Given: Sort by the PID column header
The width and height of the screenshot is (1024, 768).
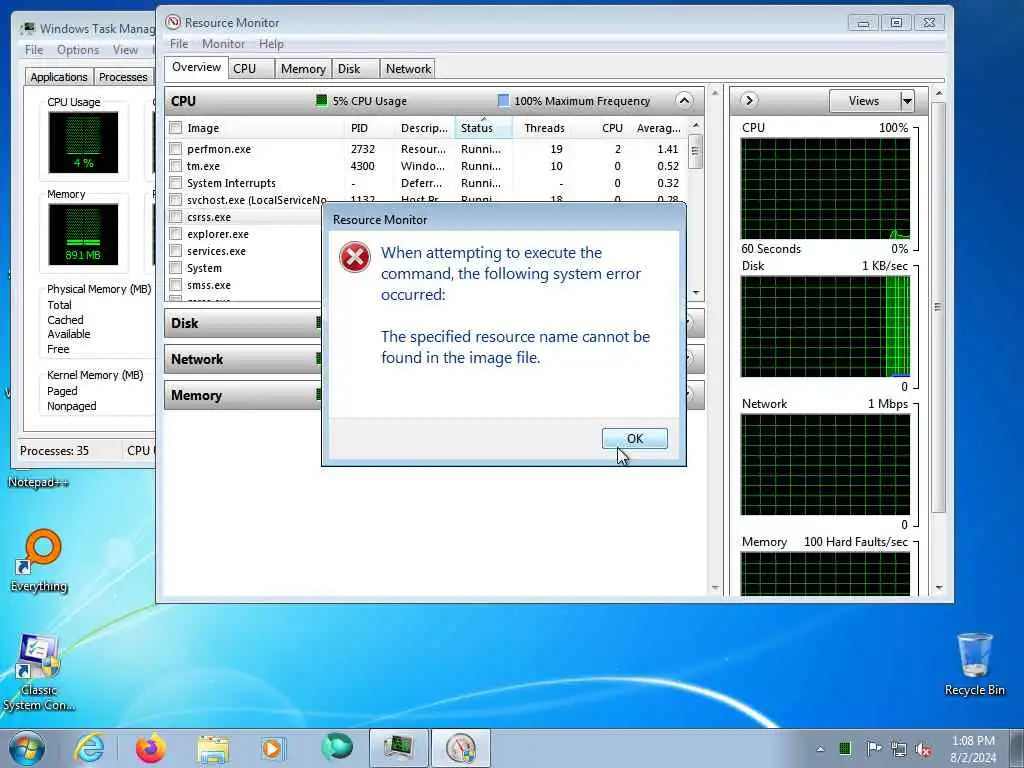Looking at the screenshot, I should (370, 128).
